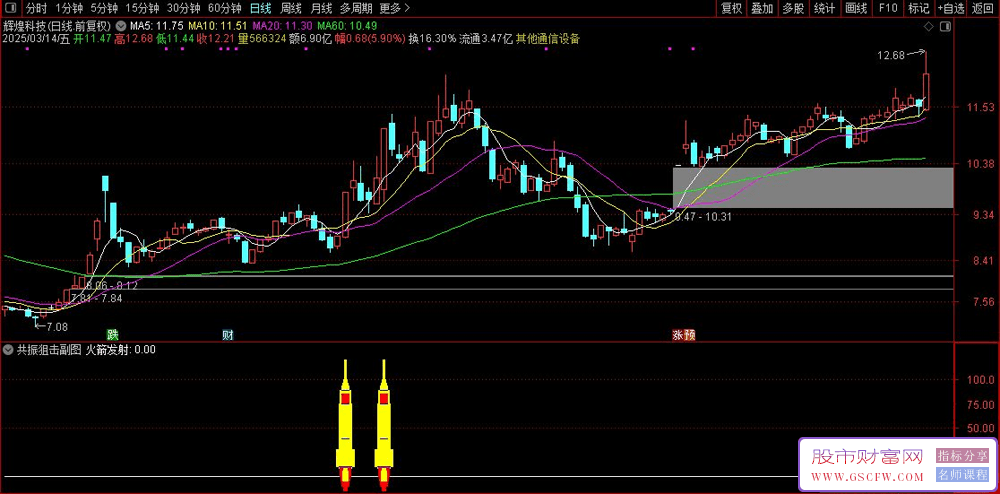Toggle the left sidebar panel icon
The height and width of the screenshot is (494, 1000).
point(11,8)
